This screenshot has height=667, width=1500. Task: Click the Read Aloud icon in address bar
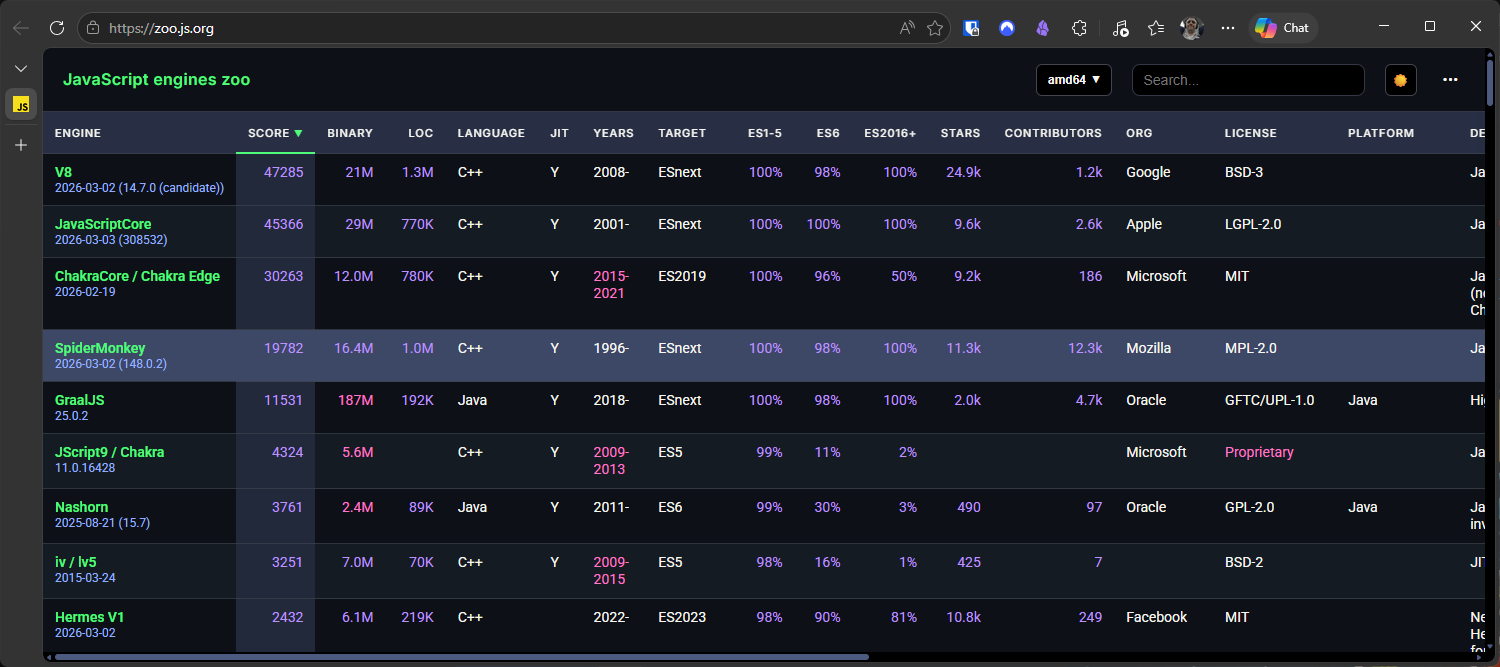(907, 28)
